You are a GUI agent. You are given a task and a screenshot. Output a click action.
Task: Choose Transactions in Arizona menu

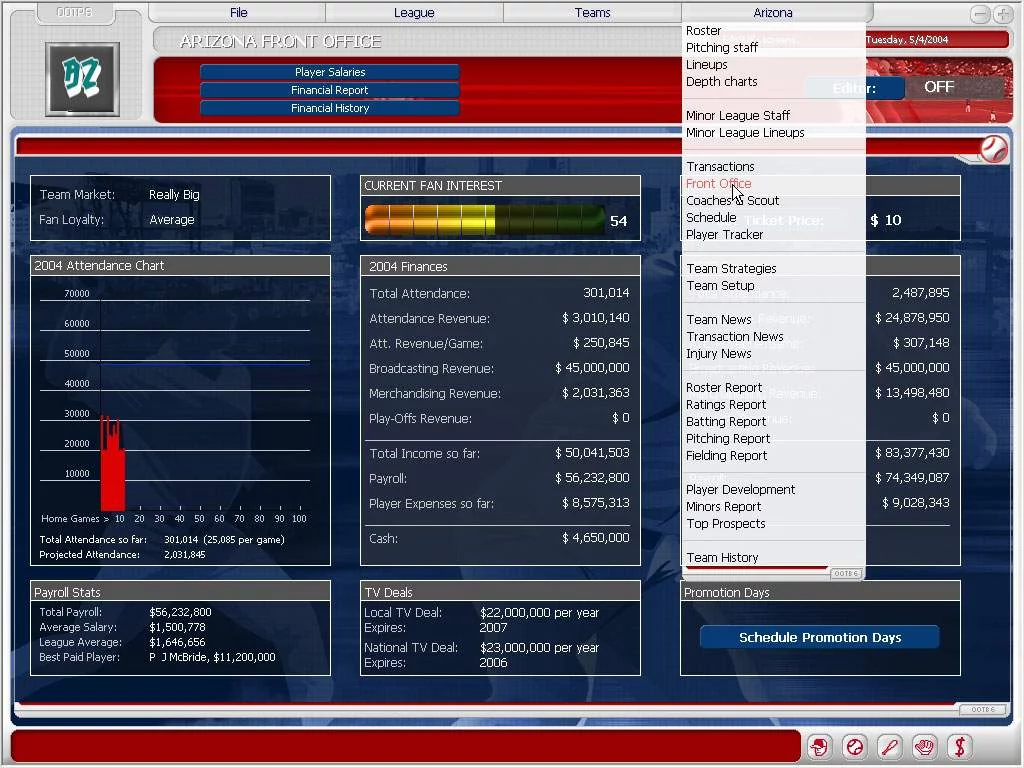[x=720, y=167]
